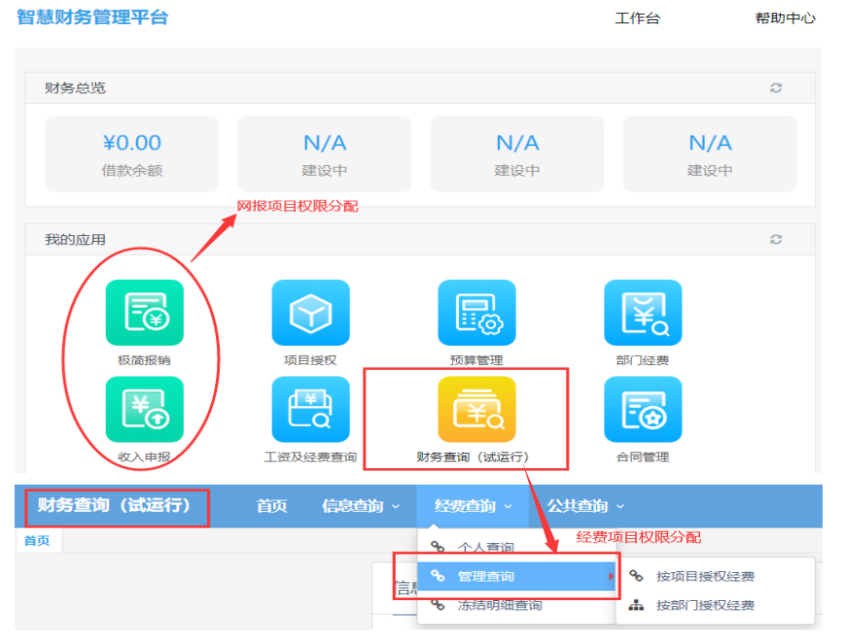Open 帮助中心 link

pos(785,18)
